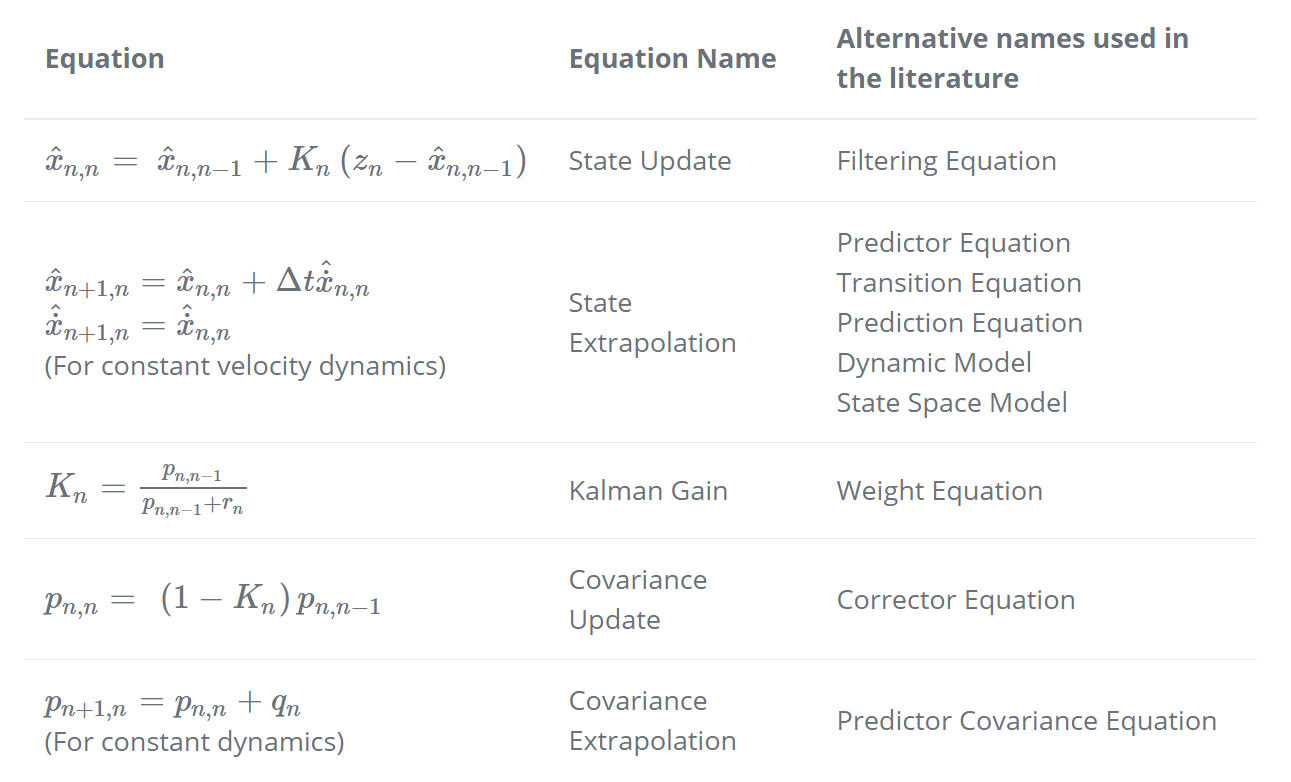The width and height of the screenshot is (1291, 782).
Task: Click the Equation column header
Action: pos(105,59)
